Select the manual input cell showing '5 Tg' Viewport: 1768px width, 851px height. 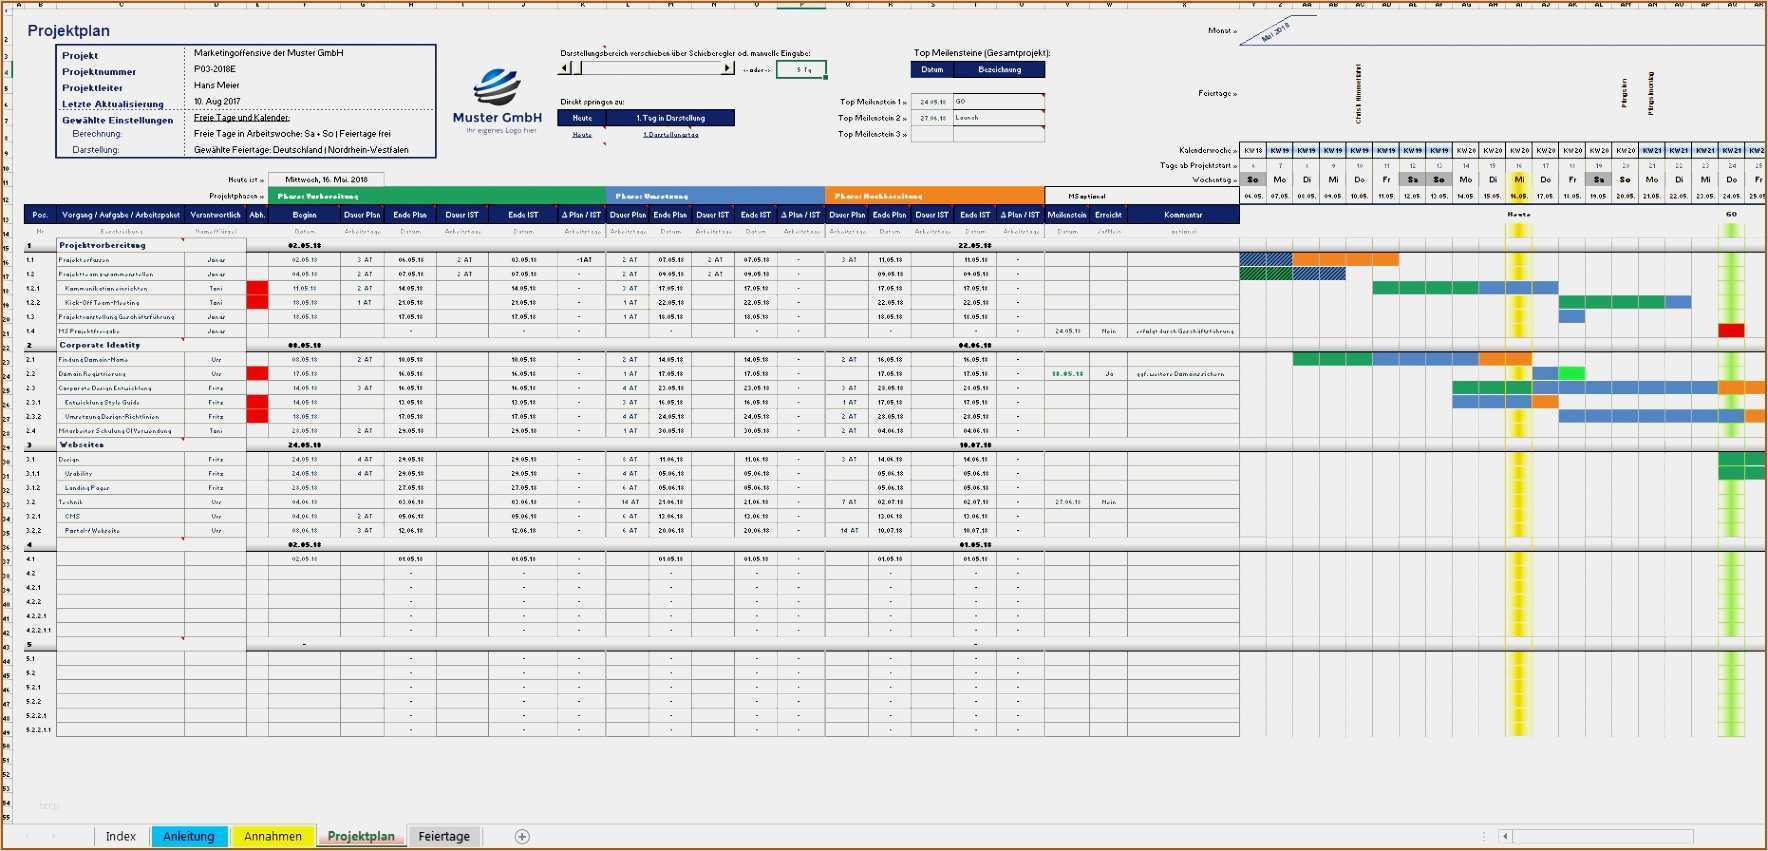click(801, 70)
